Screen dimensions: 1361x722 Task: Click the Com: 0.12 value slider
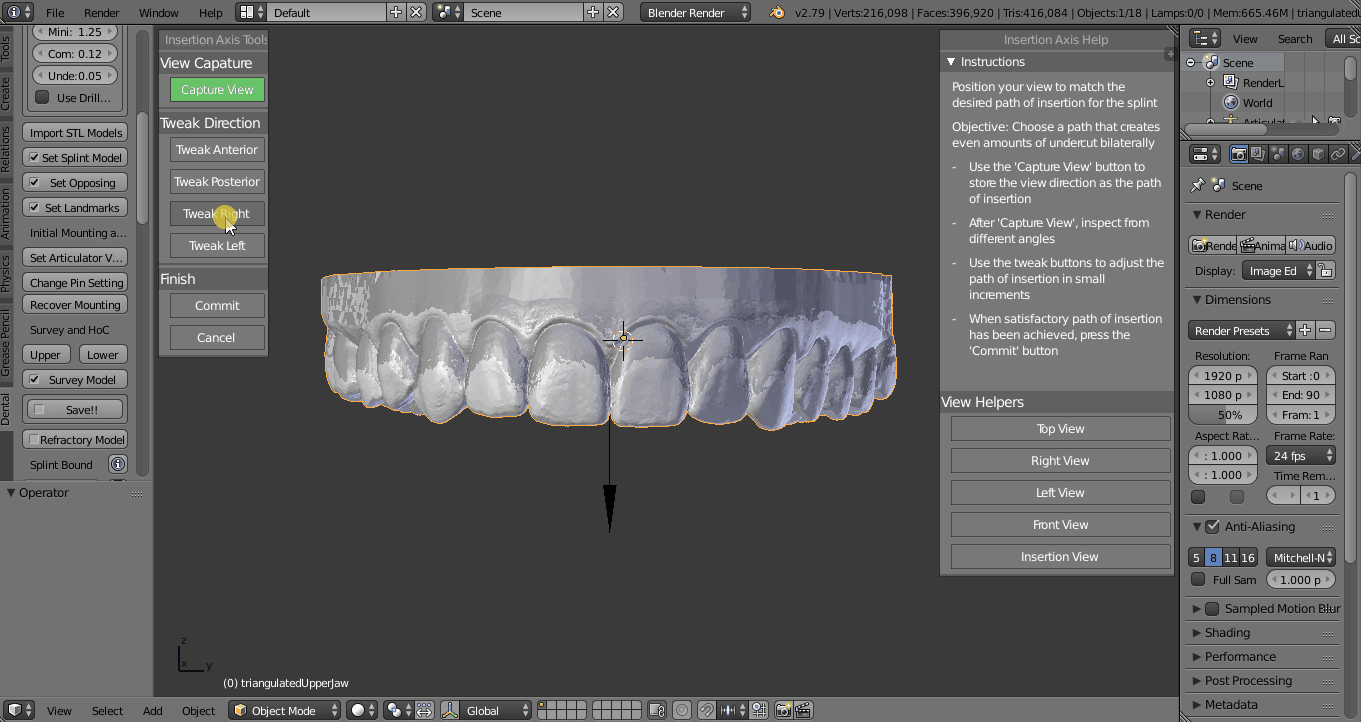(76, 53)
